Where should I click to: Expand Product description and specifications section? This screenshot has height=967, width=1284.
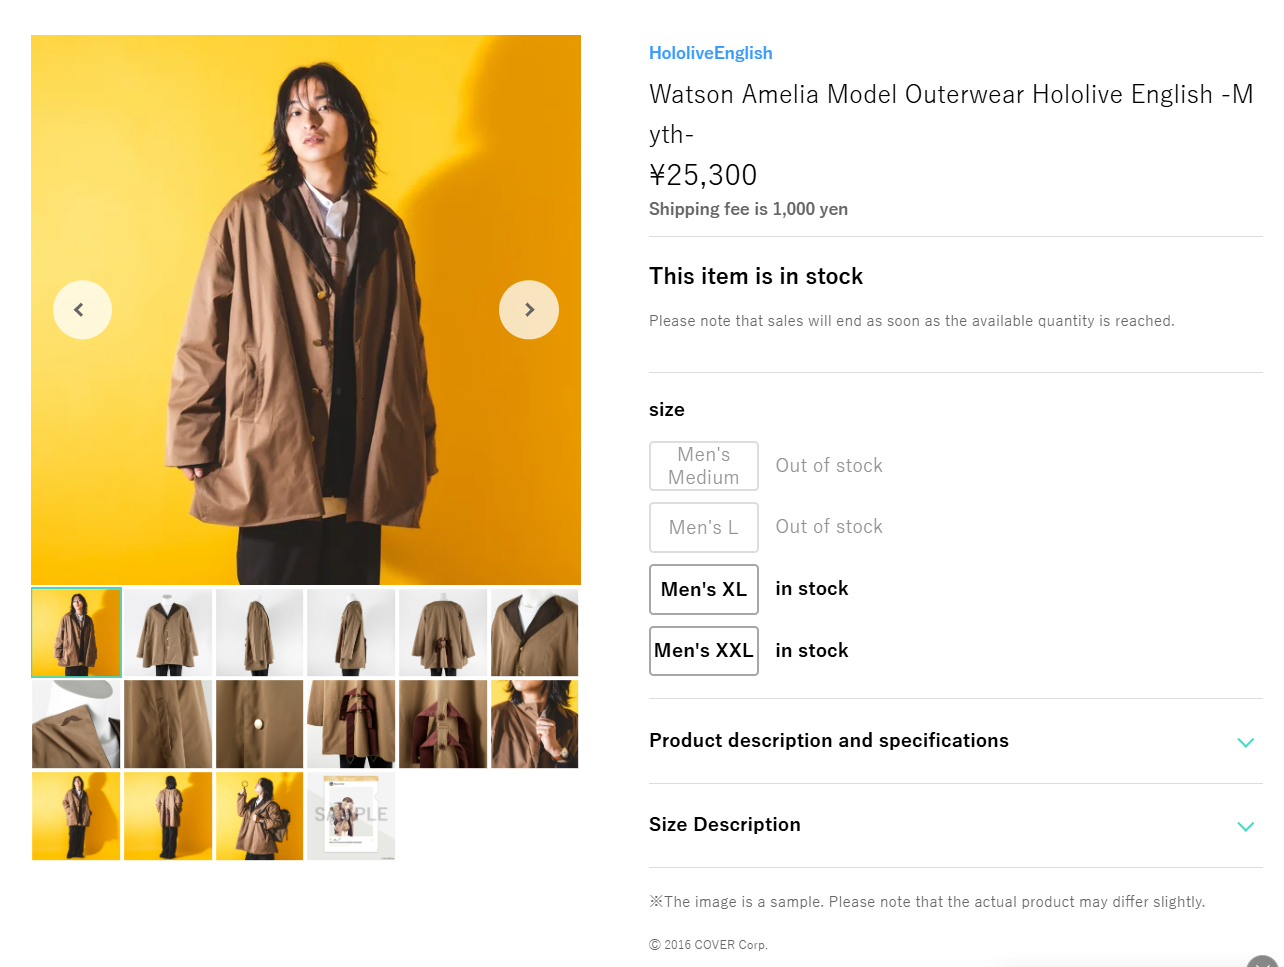point(1245,742)
